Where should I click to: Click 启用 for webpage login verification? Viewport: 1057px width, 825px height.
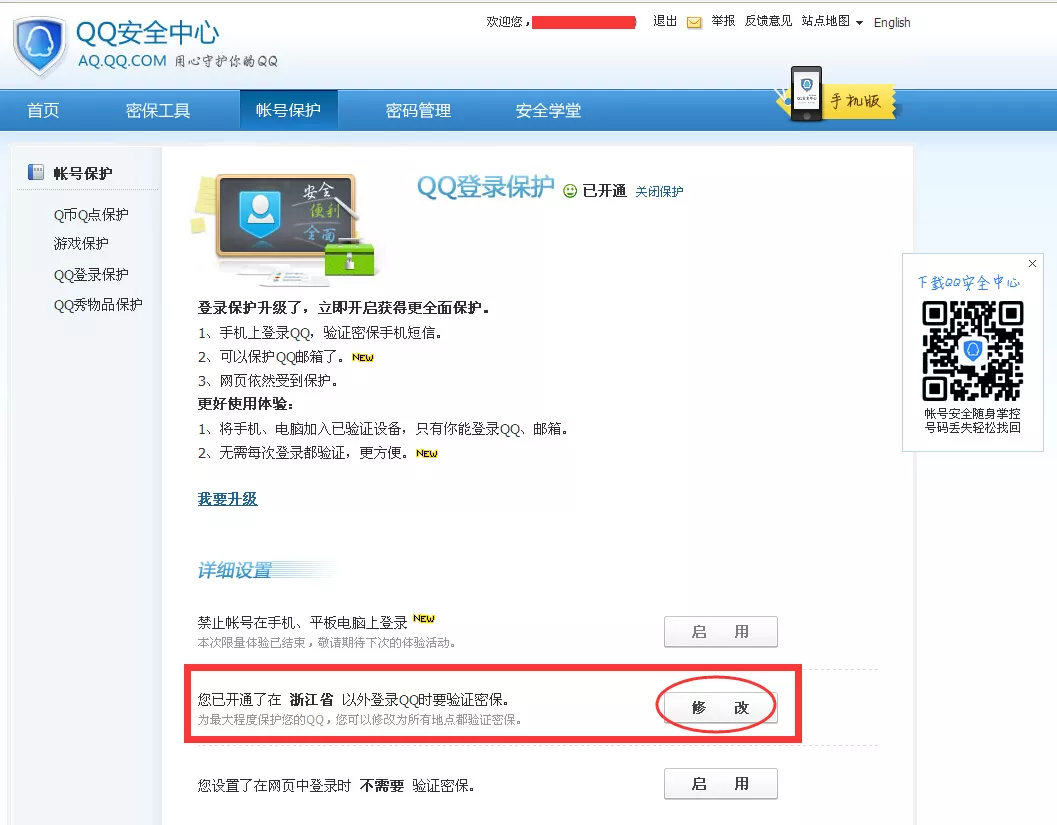tap(720, 783)
